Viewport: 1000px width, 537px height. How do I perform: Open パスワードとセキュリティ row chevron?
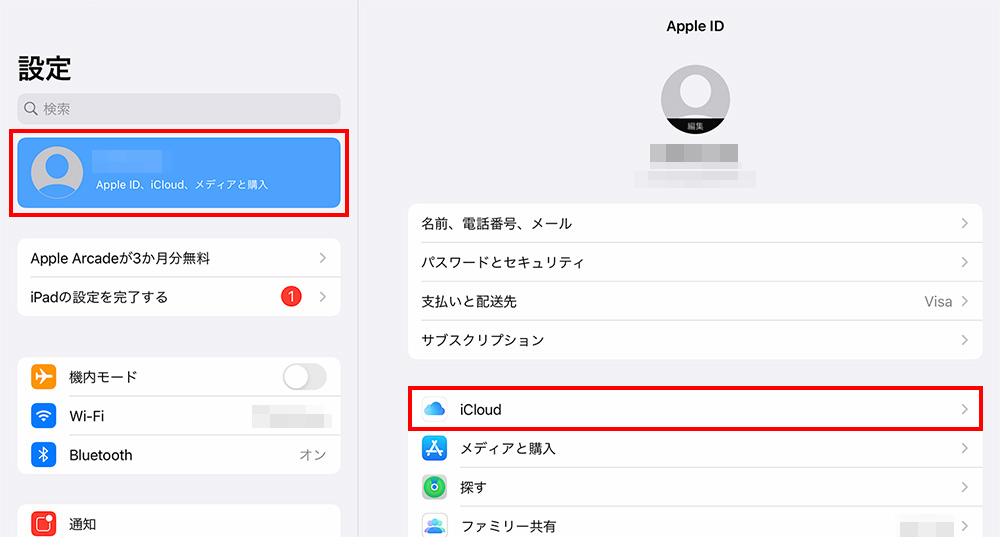(x=964, y=262)
